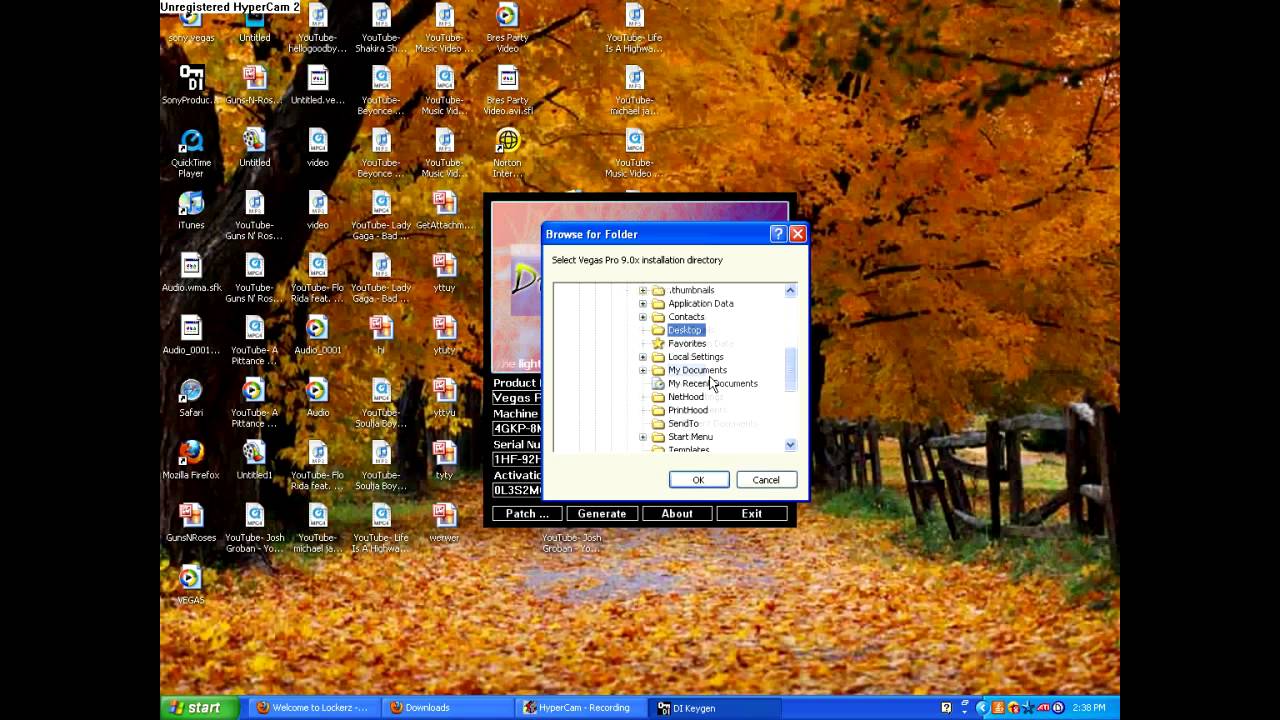Select the yttuy desktop file
Screen dimensions: 1280x720
pos(444,272)
